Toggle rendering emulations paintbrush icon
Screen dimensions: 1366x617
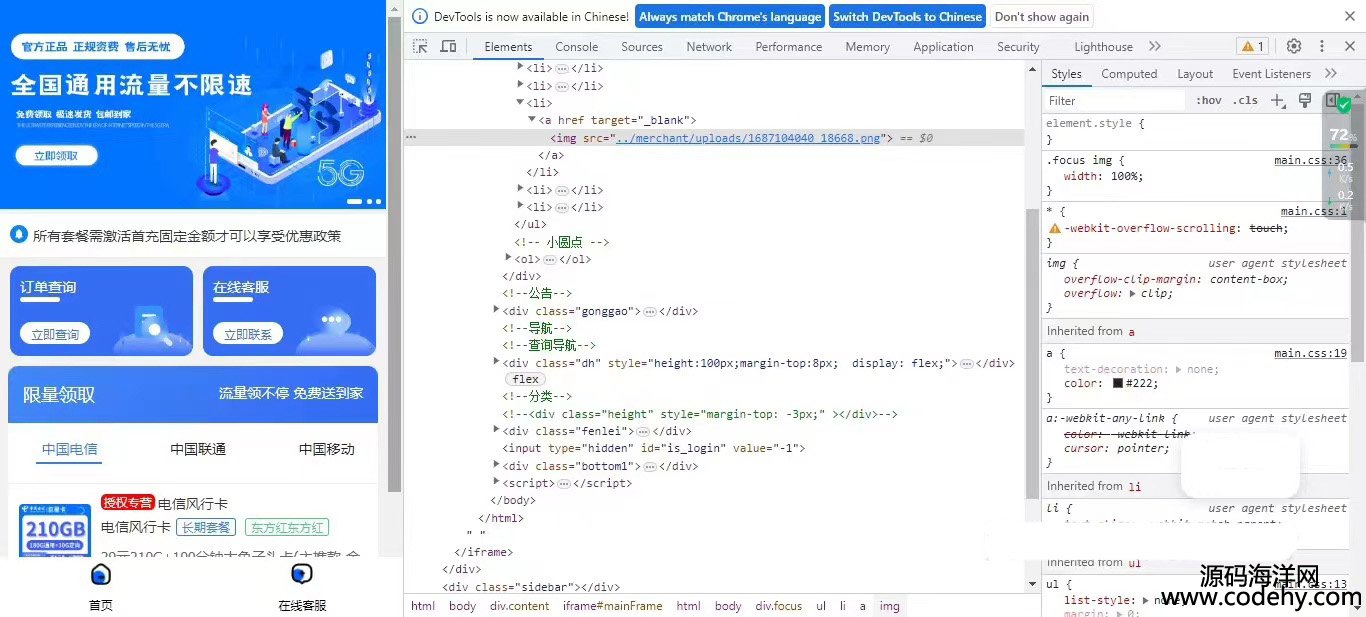pyautogui.click(x=1305, y=100)
